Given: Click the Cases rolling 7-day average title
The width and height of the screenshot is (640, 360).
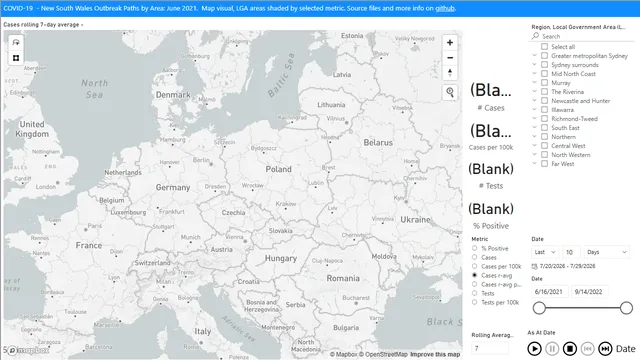Looking at the screenshot, I should click(x=42, y=24).
